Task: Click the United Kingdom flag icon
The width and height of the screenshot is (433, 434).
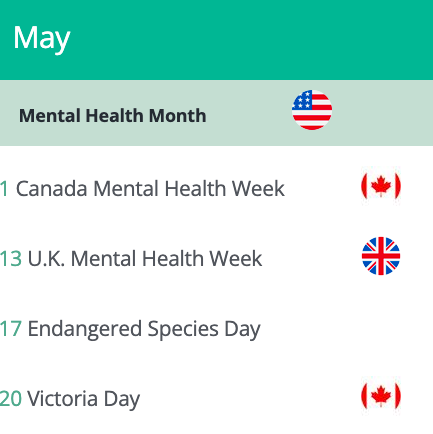Action: coord(381,256)
